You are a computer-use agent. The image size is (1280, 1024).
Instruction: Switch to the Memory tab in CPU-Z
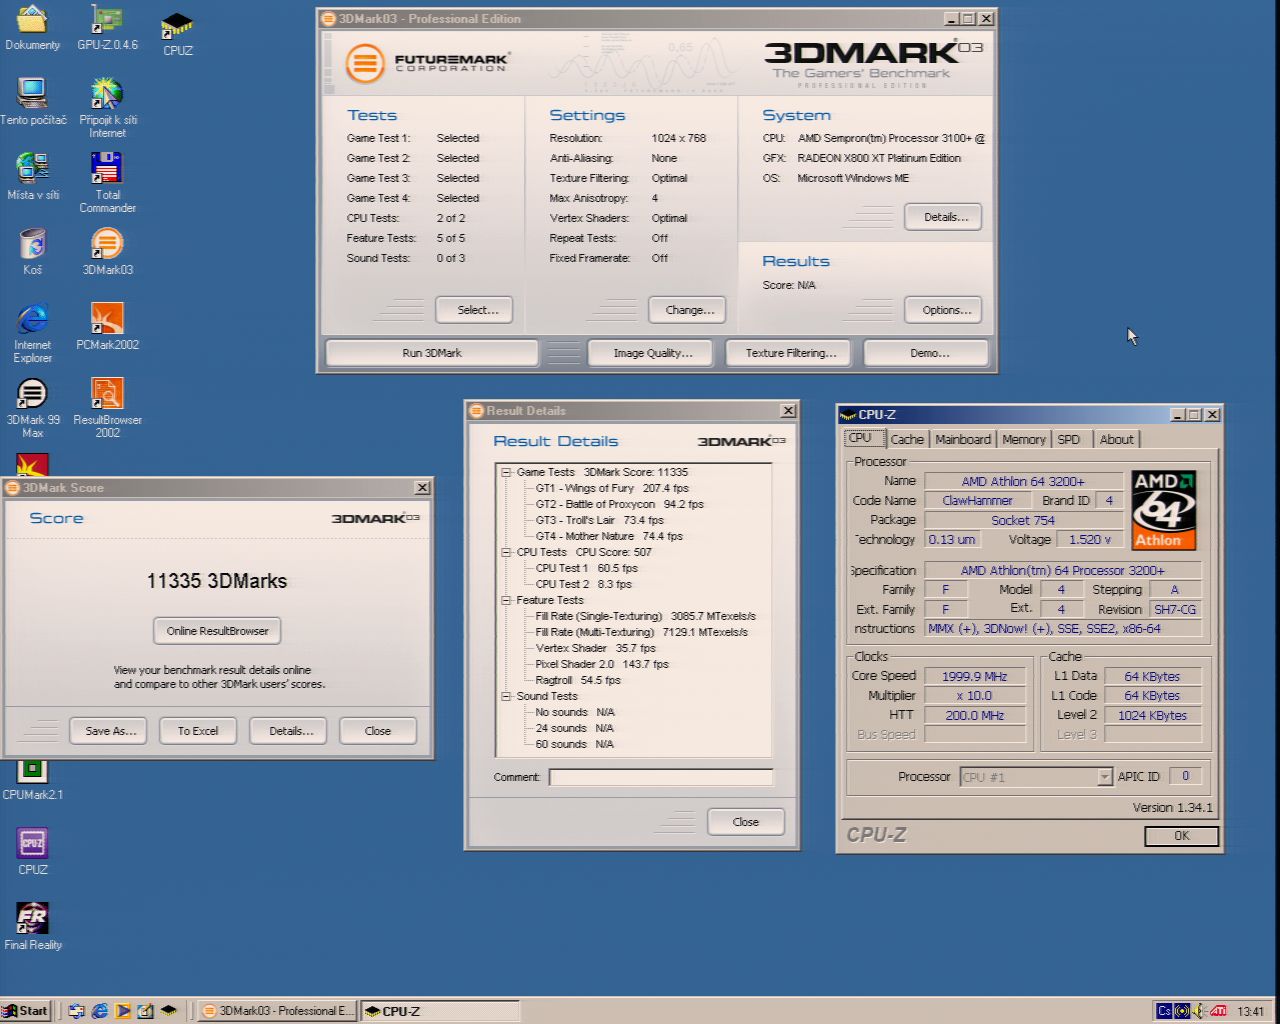click(x=1024, y=439)
